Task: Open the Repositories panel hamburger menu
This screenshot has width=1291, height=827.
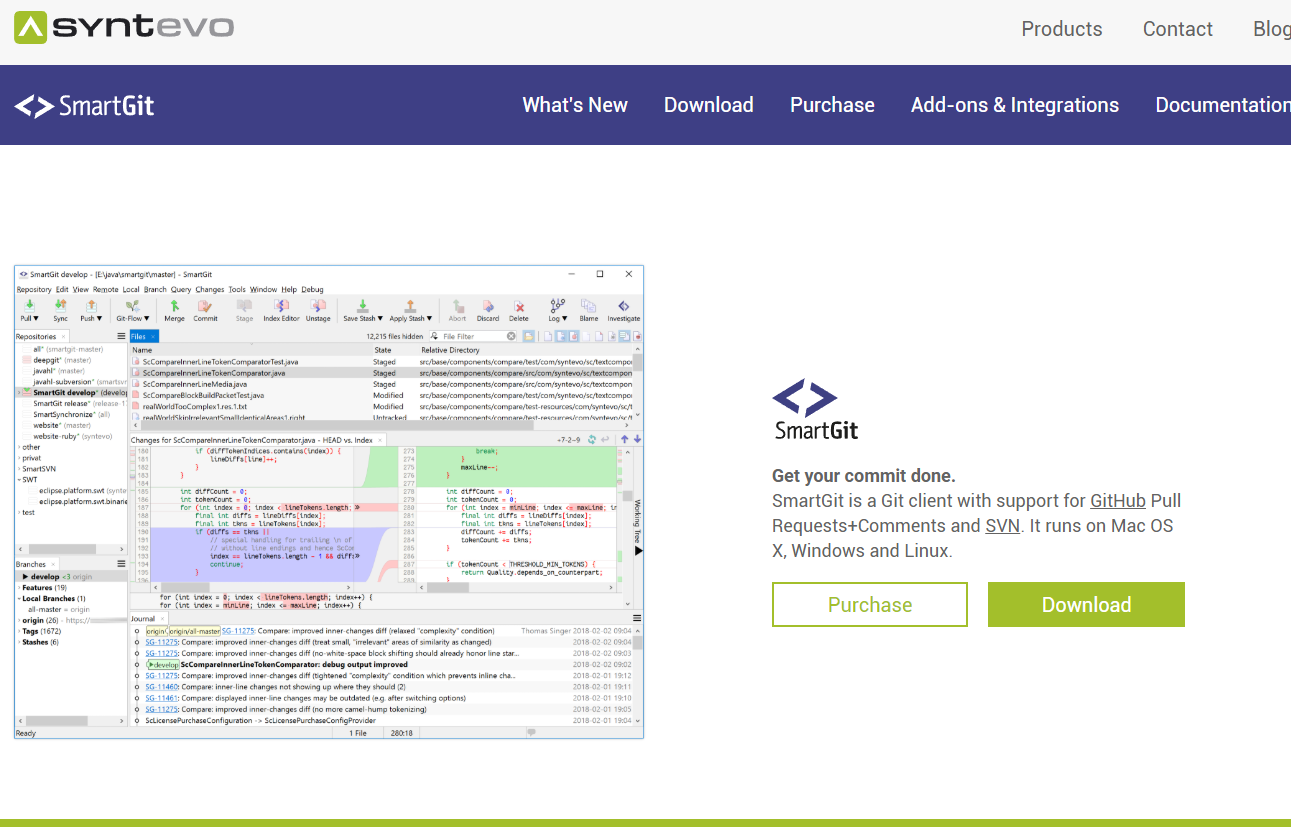Action: click(x=121, y=337)
